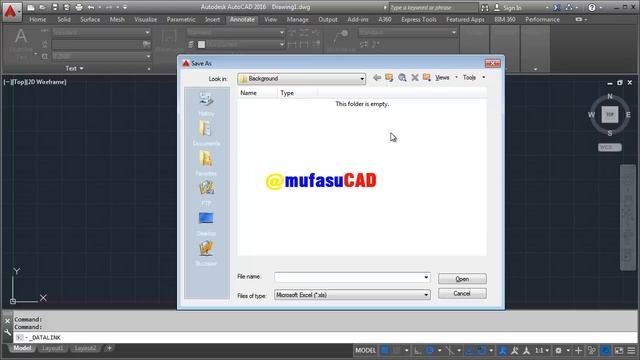Go up one folder level in dialog
This screenshot has height=360, width=640.
[x=389, y=78]
